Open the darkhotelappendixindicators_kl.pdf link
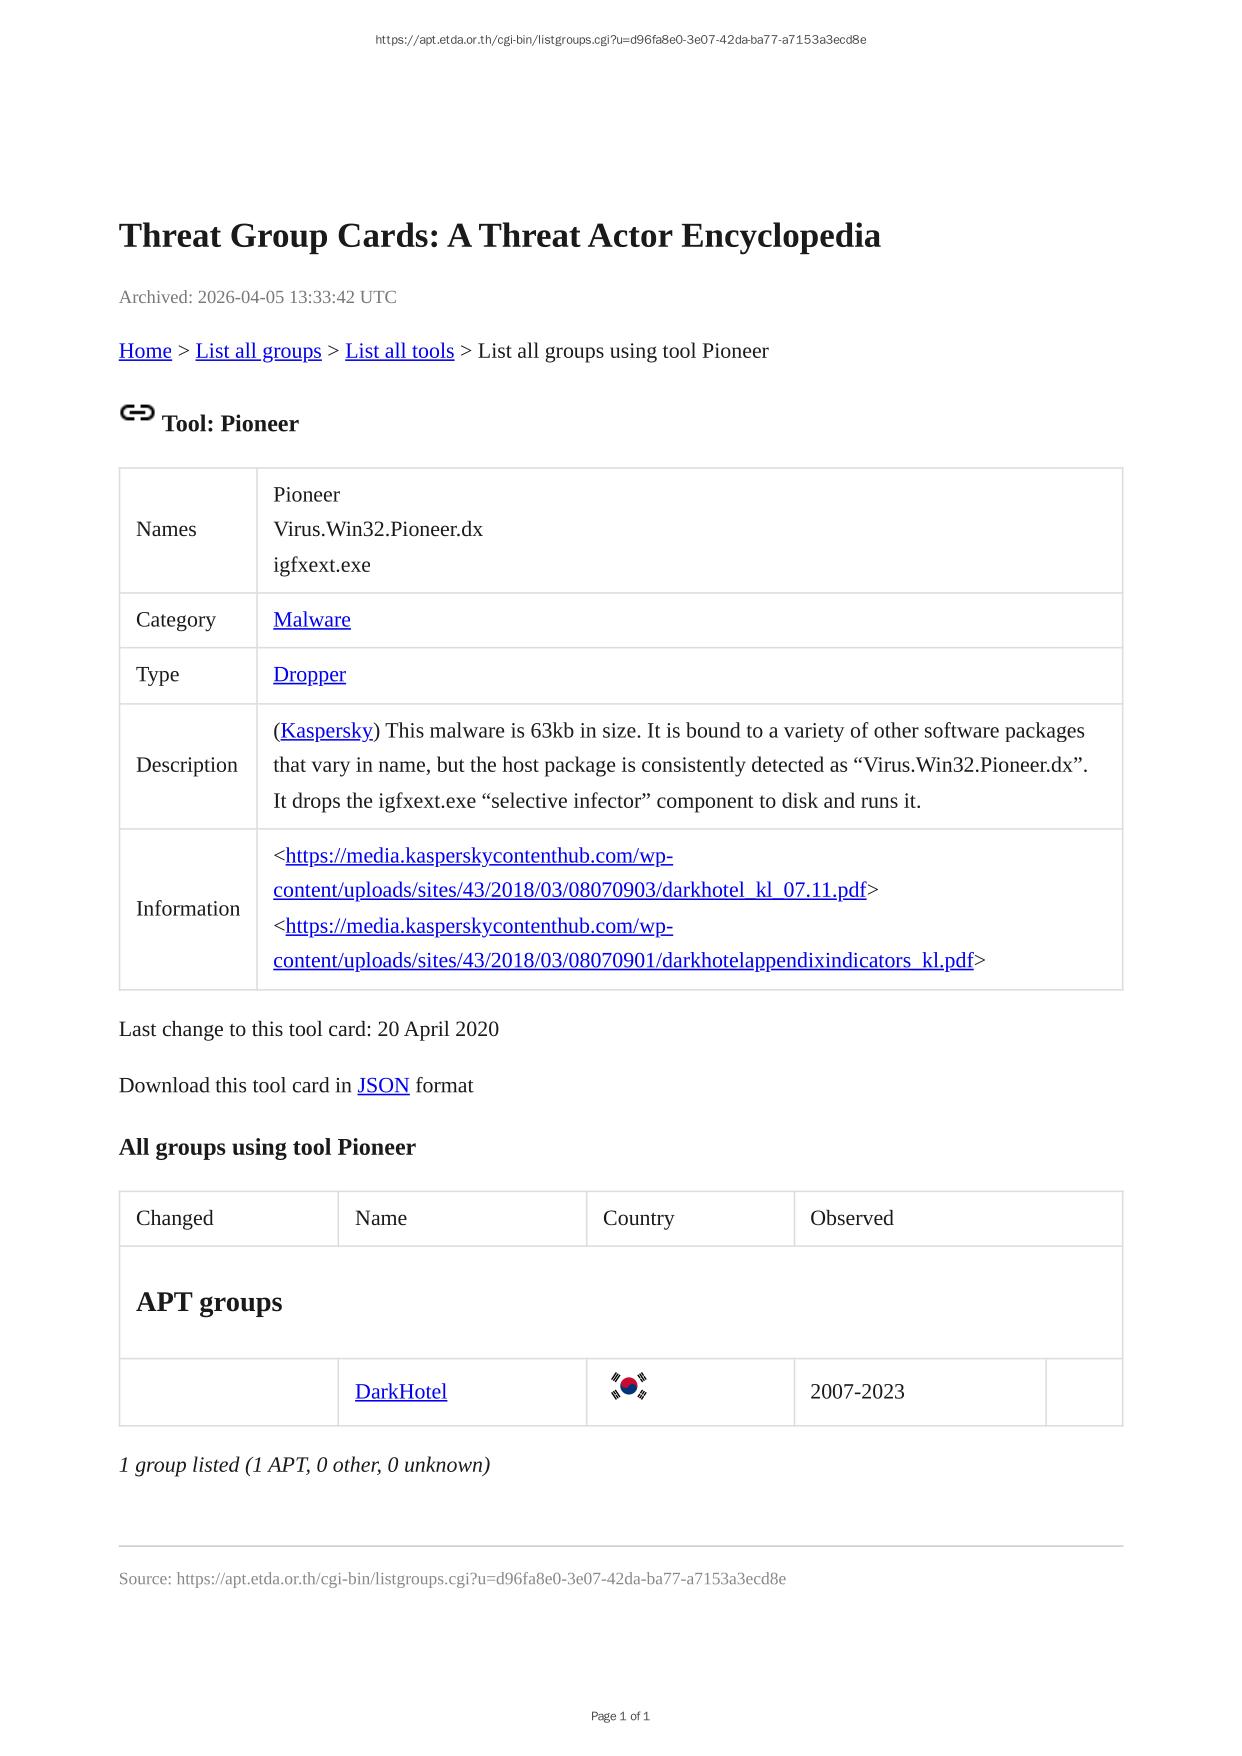Viewport: 1242px width, 1756px height. pyautogui.click(x=622, y=961)
